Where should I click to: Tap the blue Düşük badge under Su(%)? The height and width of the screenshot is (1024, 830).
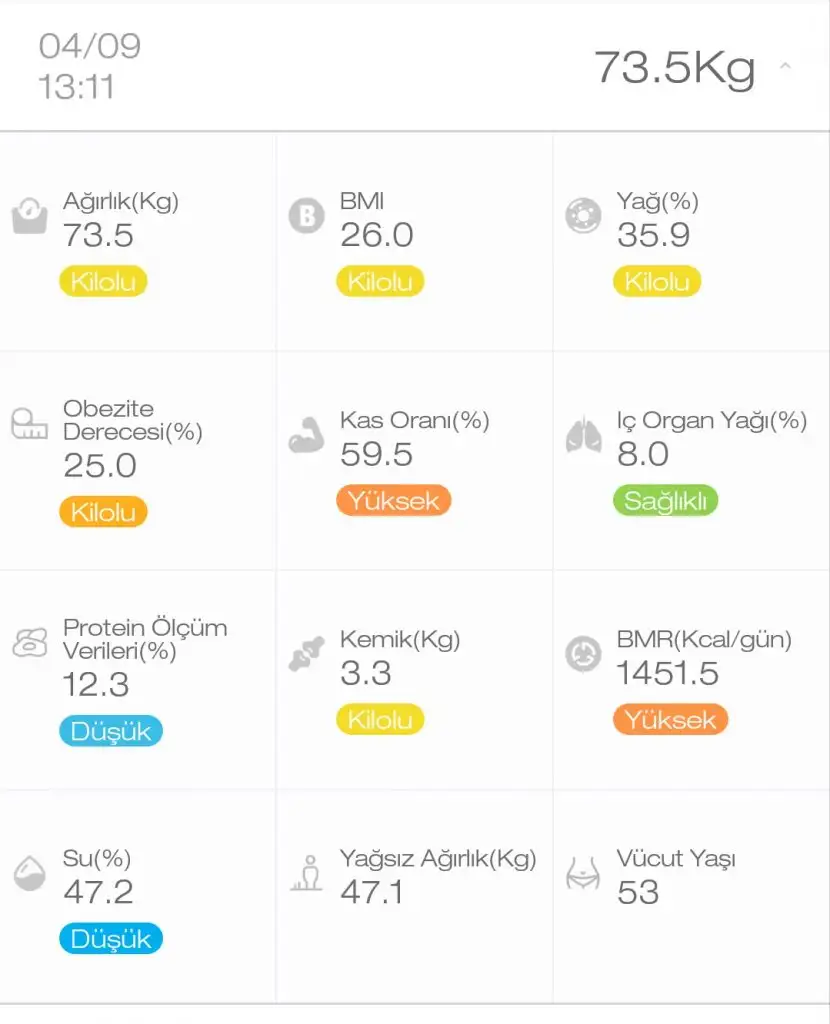point(110,939)
